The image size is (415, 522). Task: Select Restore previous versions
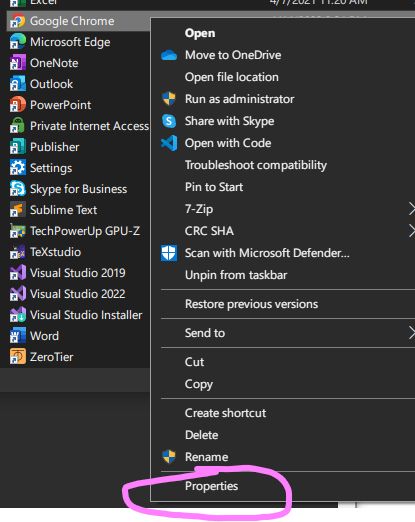(x=251, y=304)
